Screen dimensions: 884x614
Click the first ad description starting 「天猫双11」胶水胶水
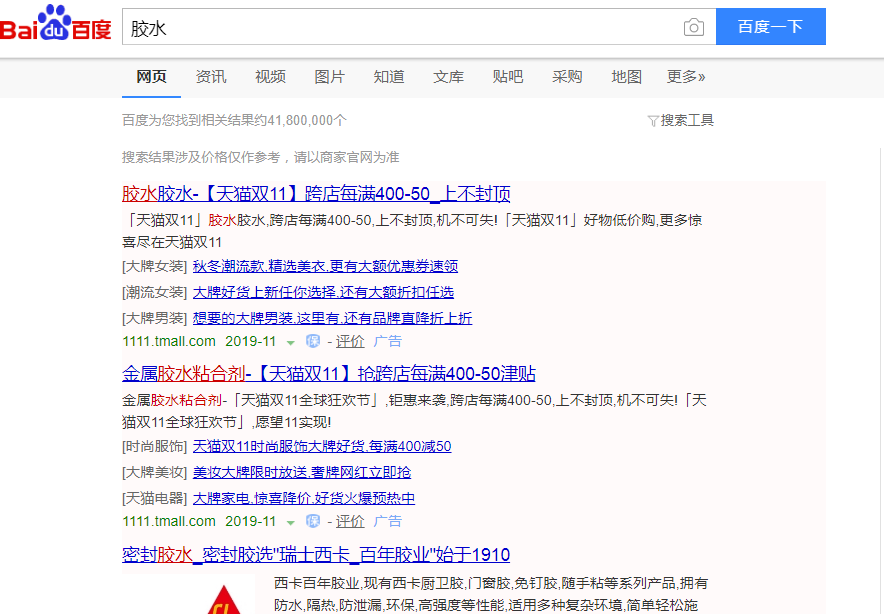click(412, 231)
